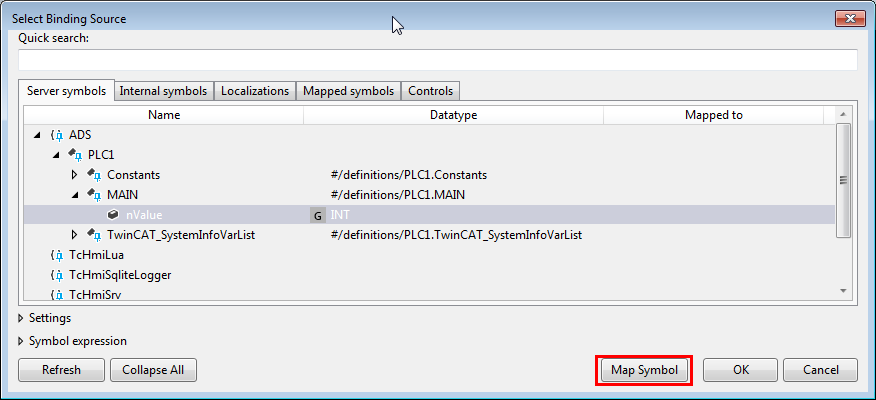
Task: Click the tree scrollbar up arrow
Action: pyautogui.click(x=843, y=115)
